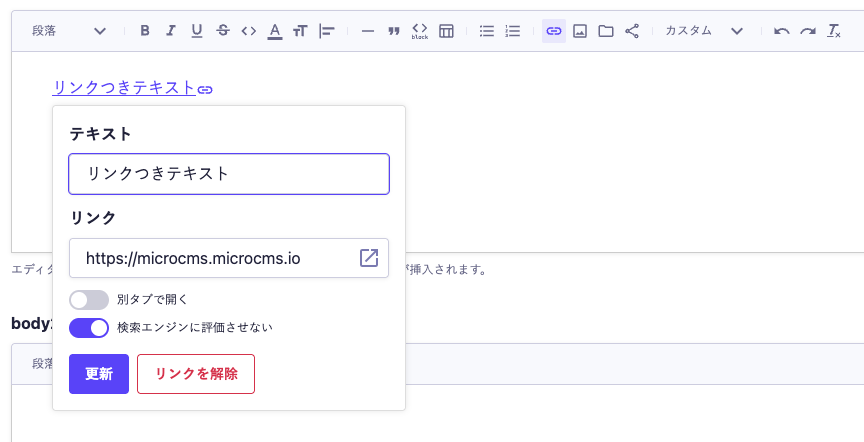
Task: Click the テキスト input field
Action: pos(229,174)
